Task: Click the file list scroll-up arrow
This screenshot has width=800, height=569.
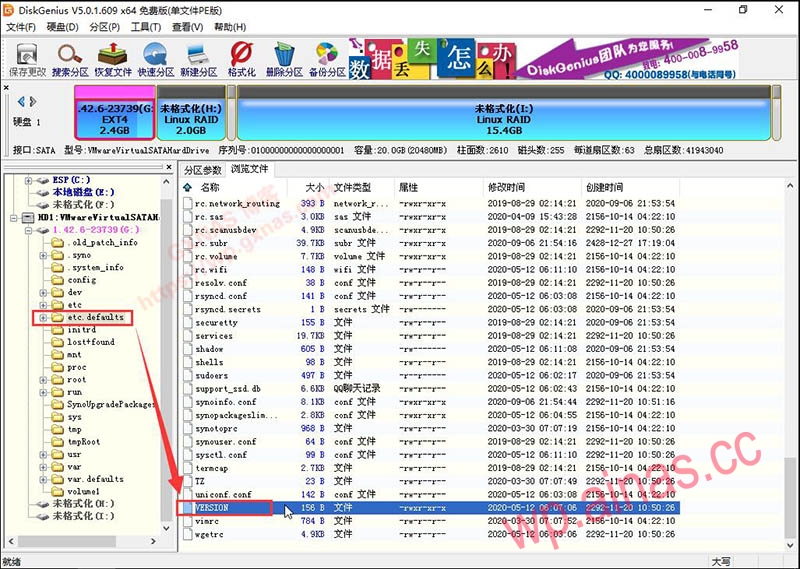Action: click(790, 186)
